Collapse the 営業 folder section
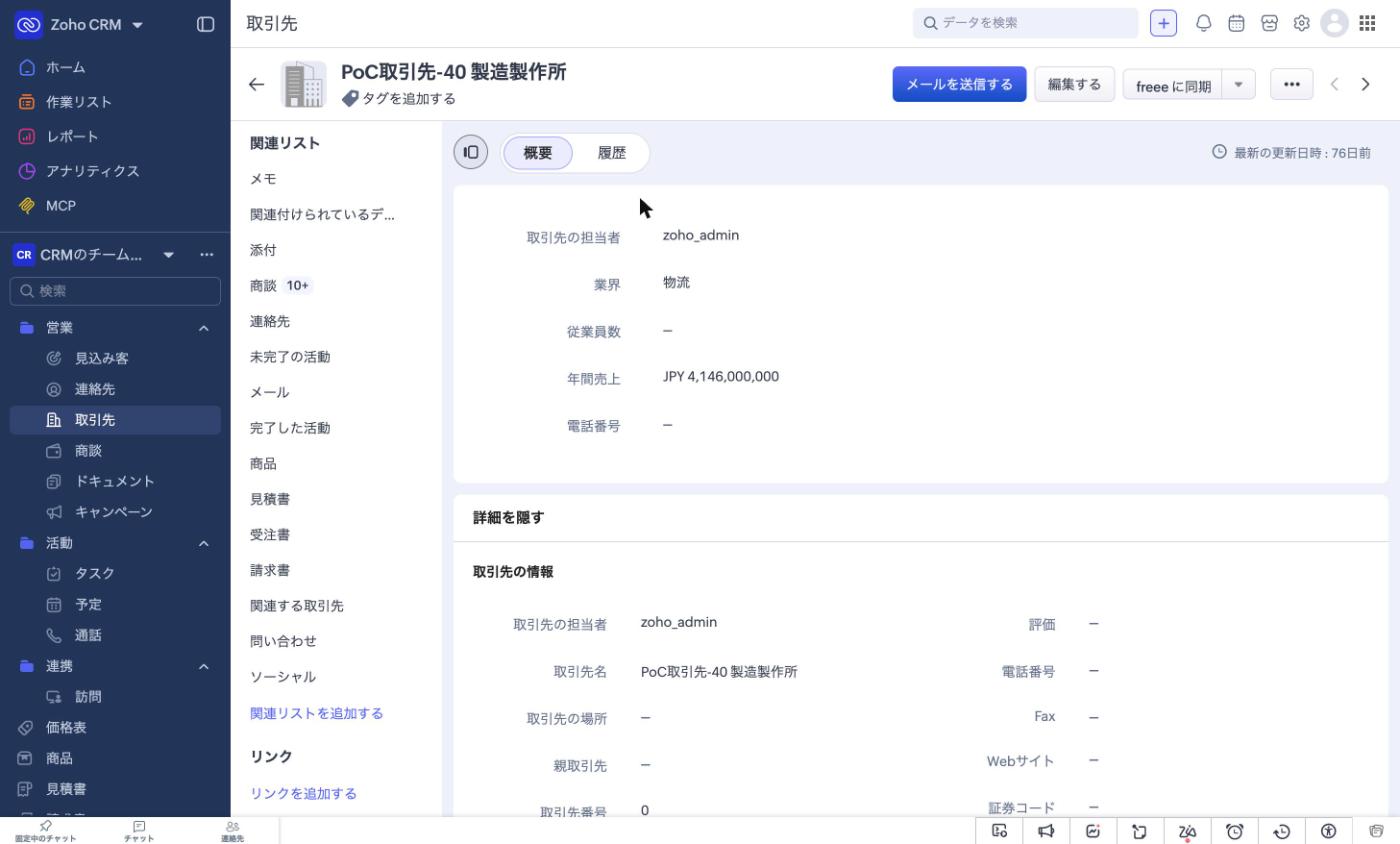Screen dimensions: 1400x844 point(203,328)
